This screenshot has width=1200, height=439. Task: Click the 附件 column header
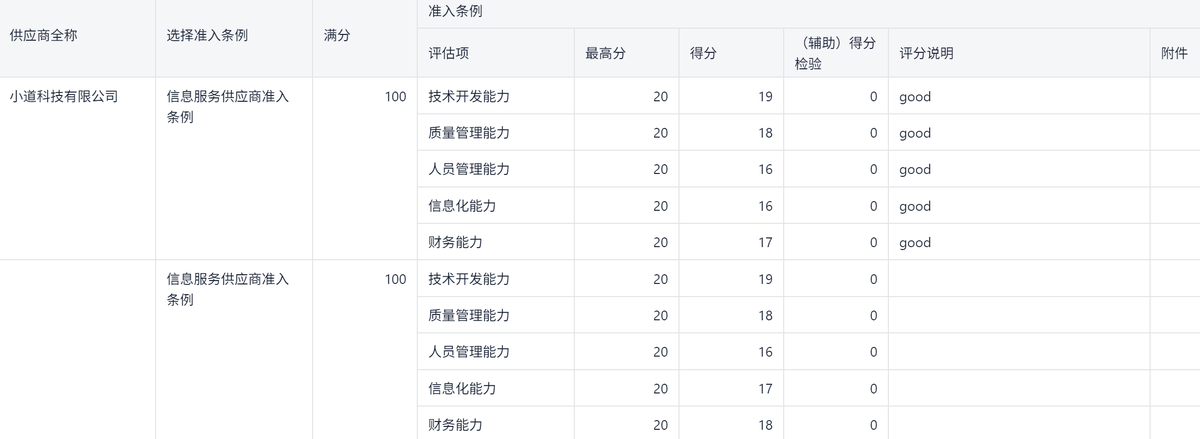tap(1174, 53)
